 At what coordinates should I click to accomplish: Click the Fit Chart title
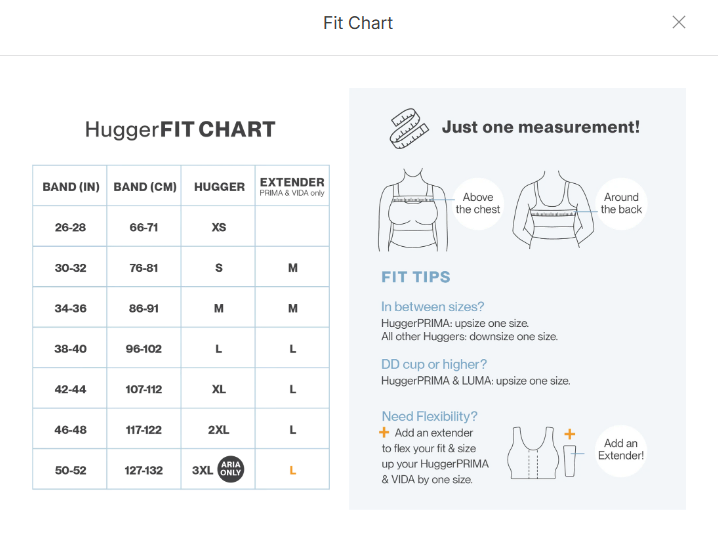click(x=358, y=23)
